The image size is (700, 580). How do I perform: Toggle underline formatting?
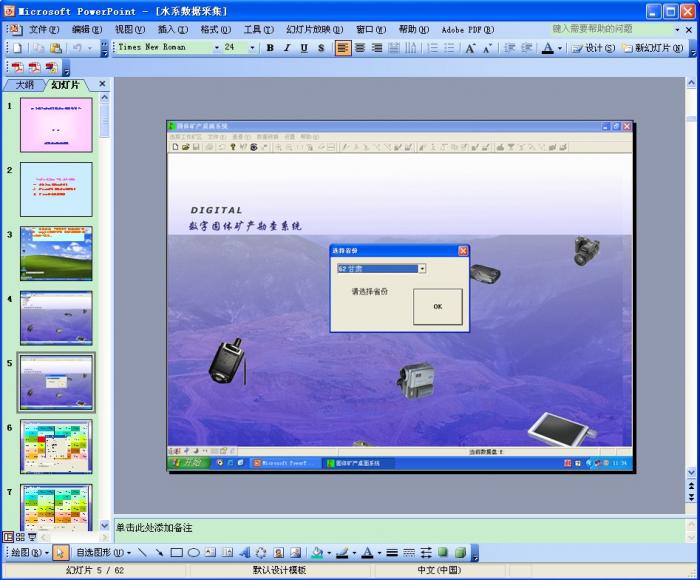pyautogui.click(x=303, y=48)
